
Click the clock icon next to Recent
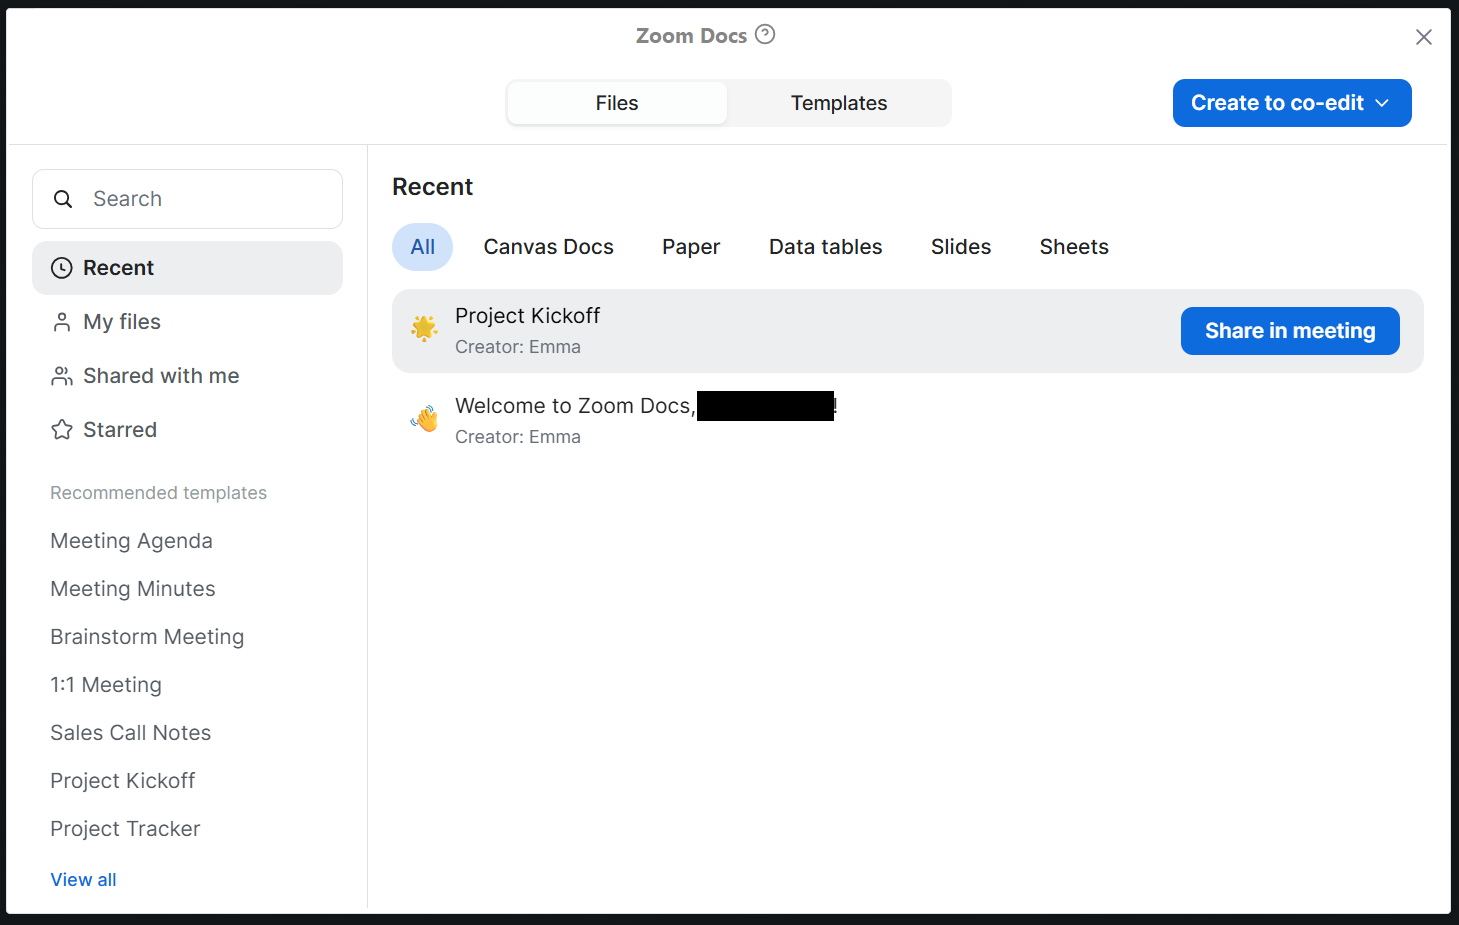coord(62,268)
